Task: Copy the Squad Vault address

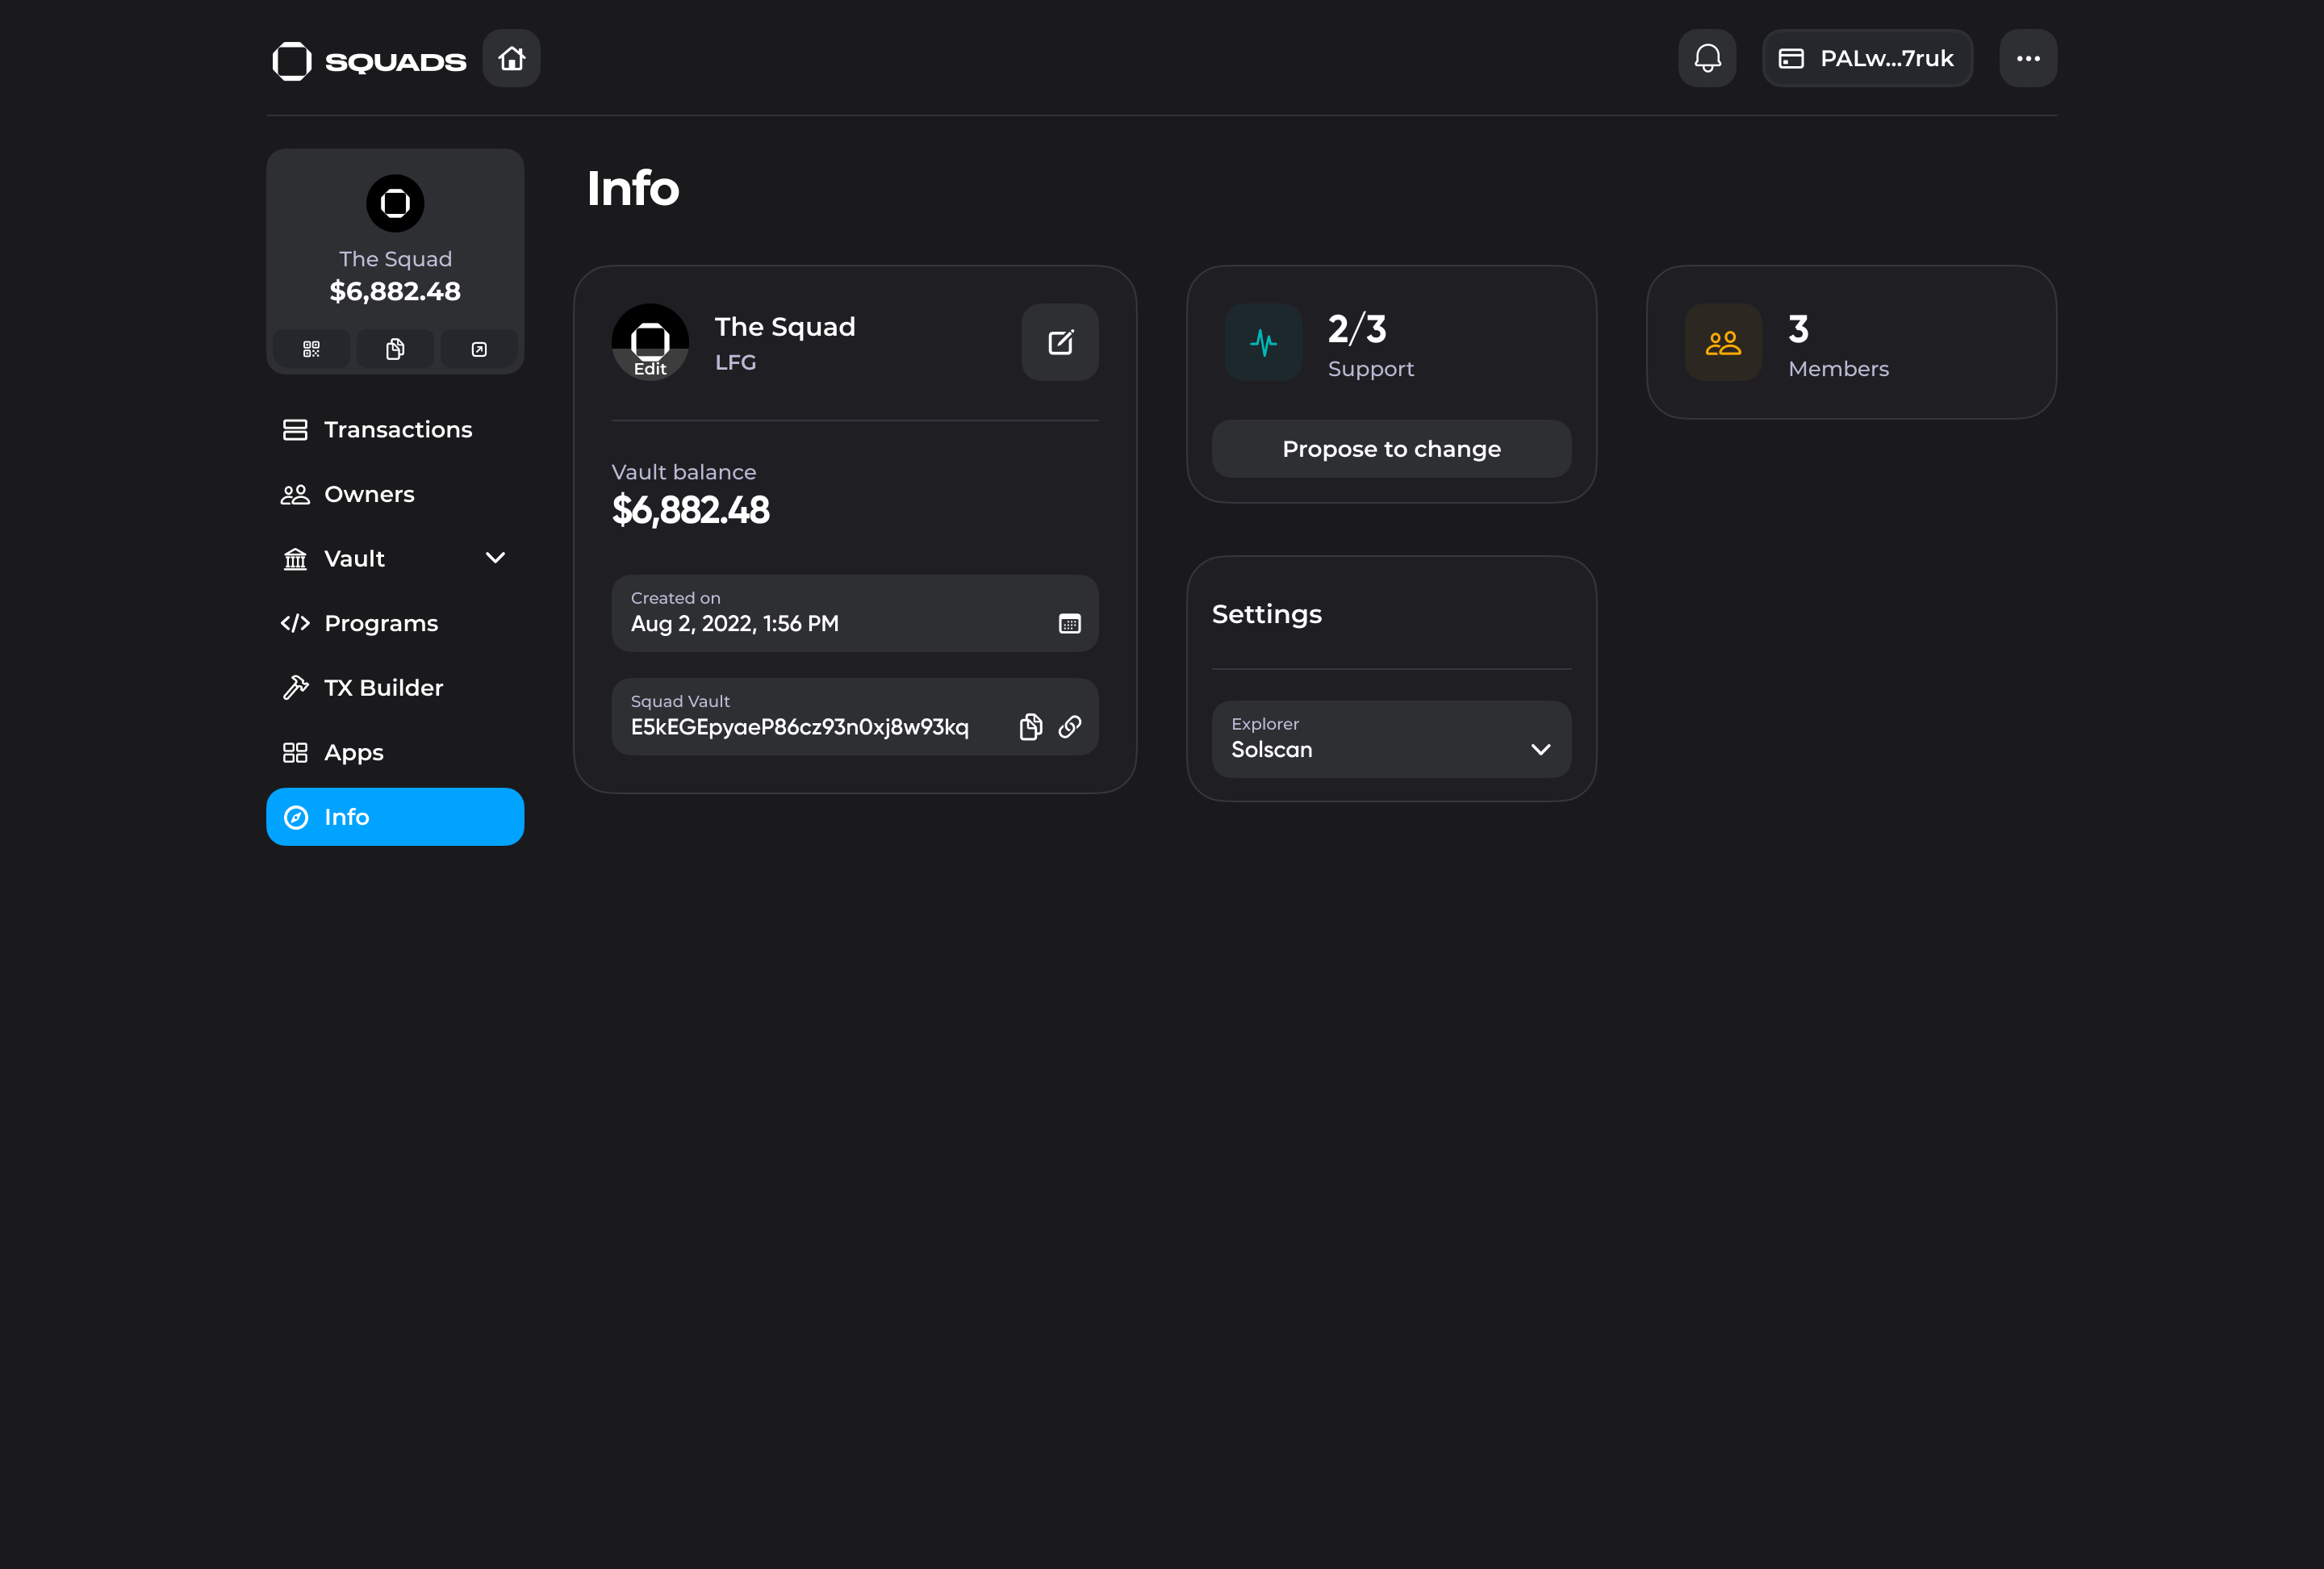Action: [1030, 727]
